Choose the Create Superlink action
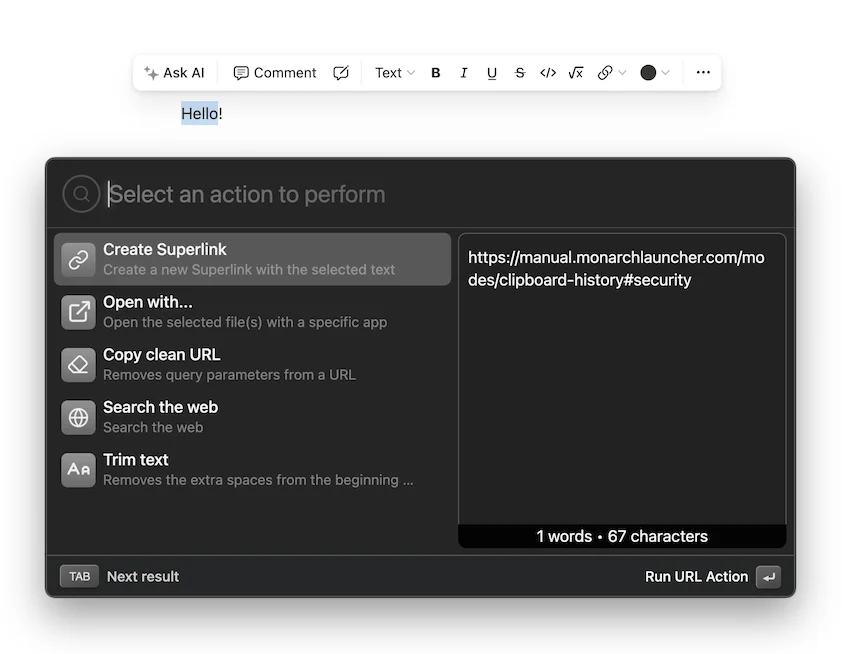Image resolution: width=842 pixels, height=654 pixels. point(200,258)
